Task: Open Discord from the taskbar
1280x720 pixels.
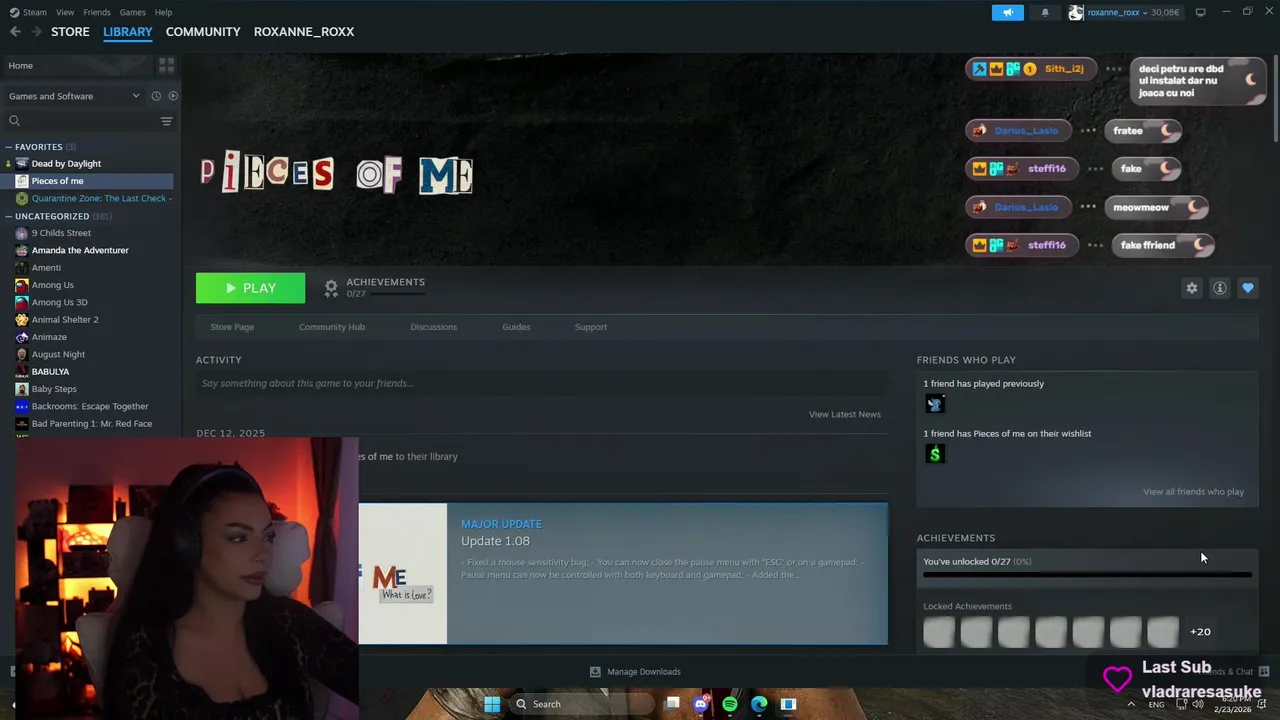Action: (x=701, y=704)
